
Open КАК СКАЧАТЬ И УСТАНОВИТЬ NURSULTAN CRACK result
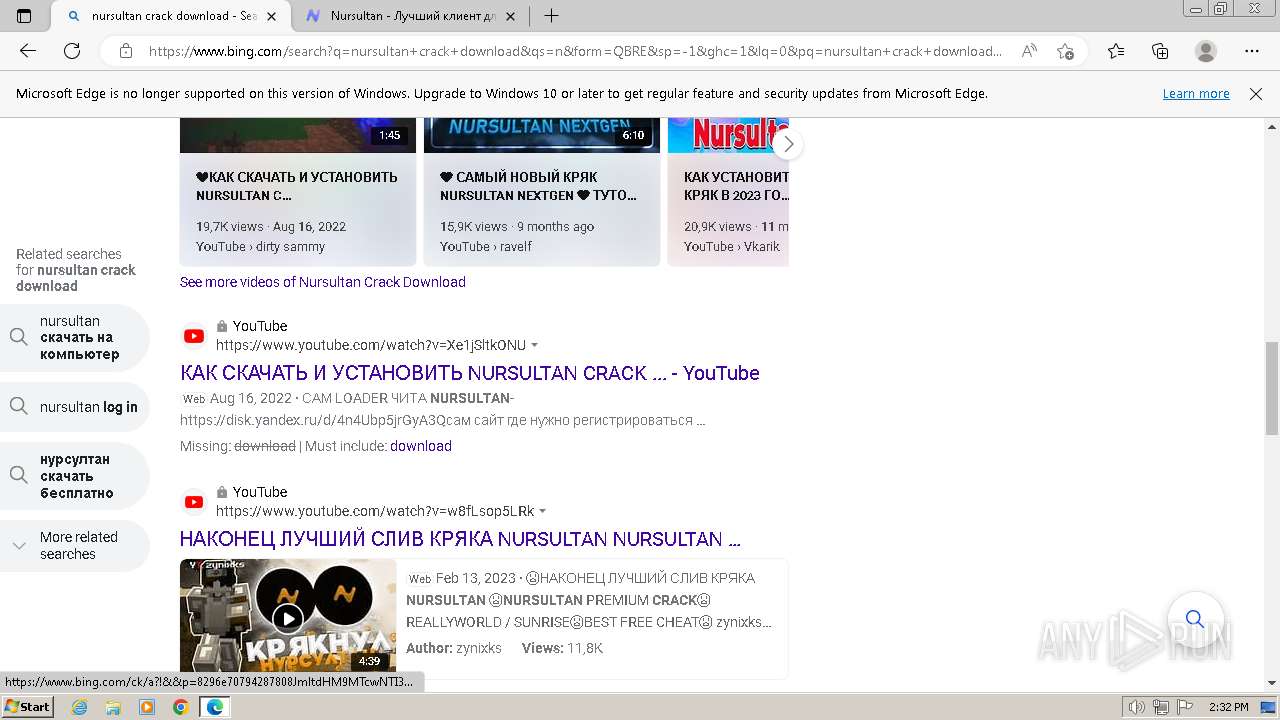[470, 373]
